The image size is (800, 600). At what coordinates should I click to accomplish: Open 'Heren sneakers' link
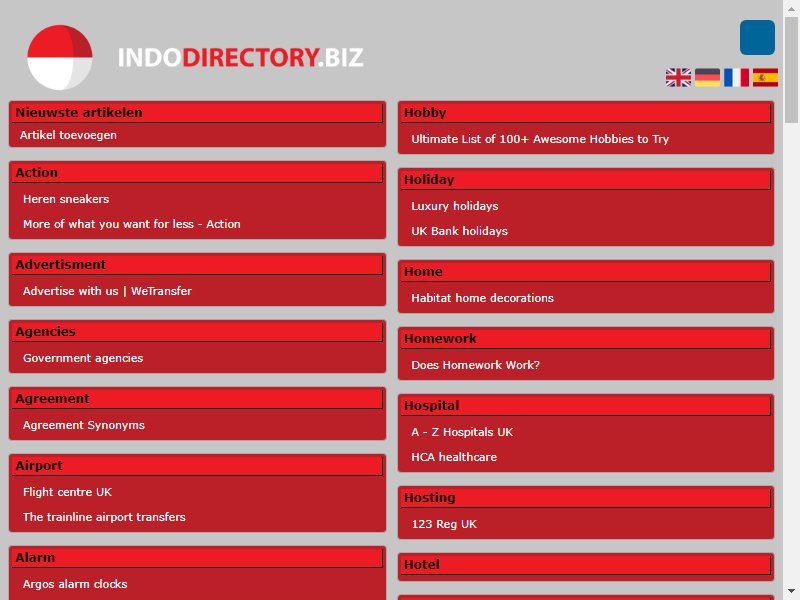coord(66,199)
